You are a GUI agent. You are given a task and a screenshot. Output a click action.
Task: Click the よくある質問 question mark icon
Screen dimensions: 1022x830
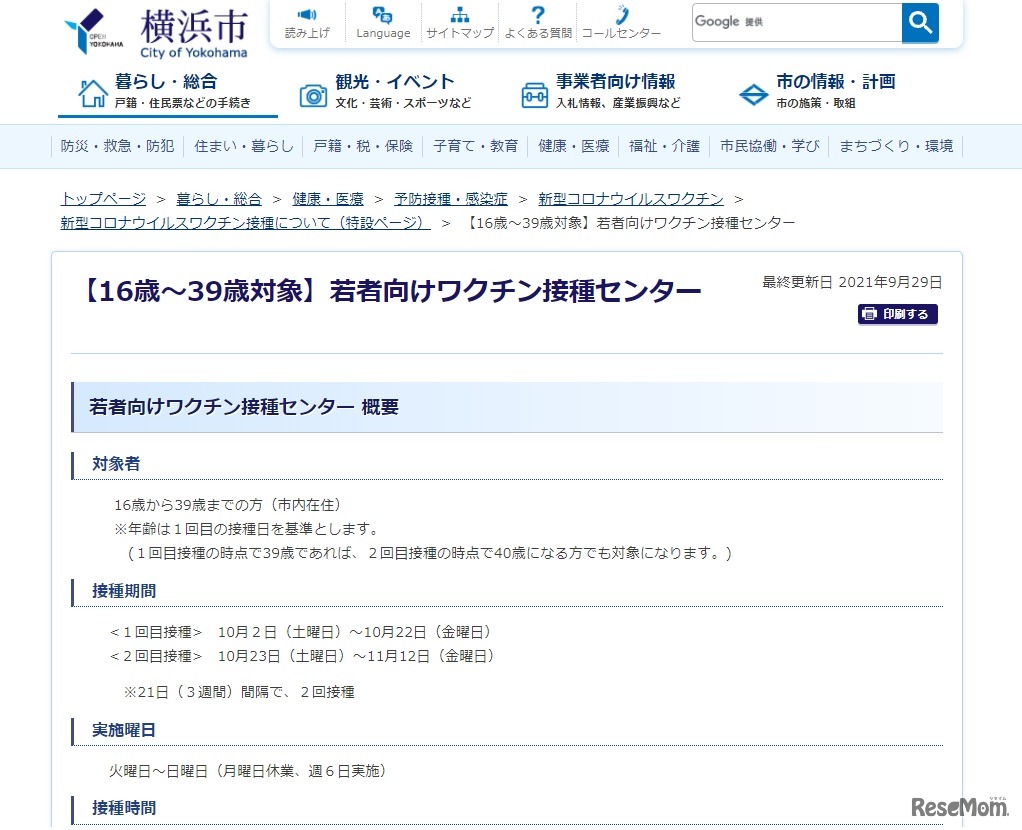click(x=538, y=16)
